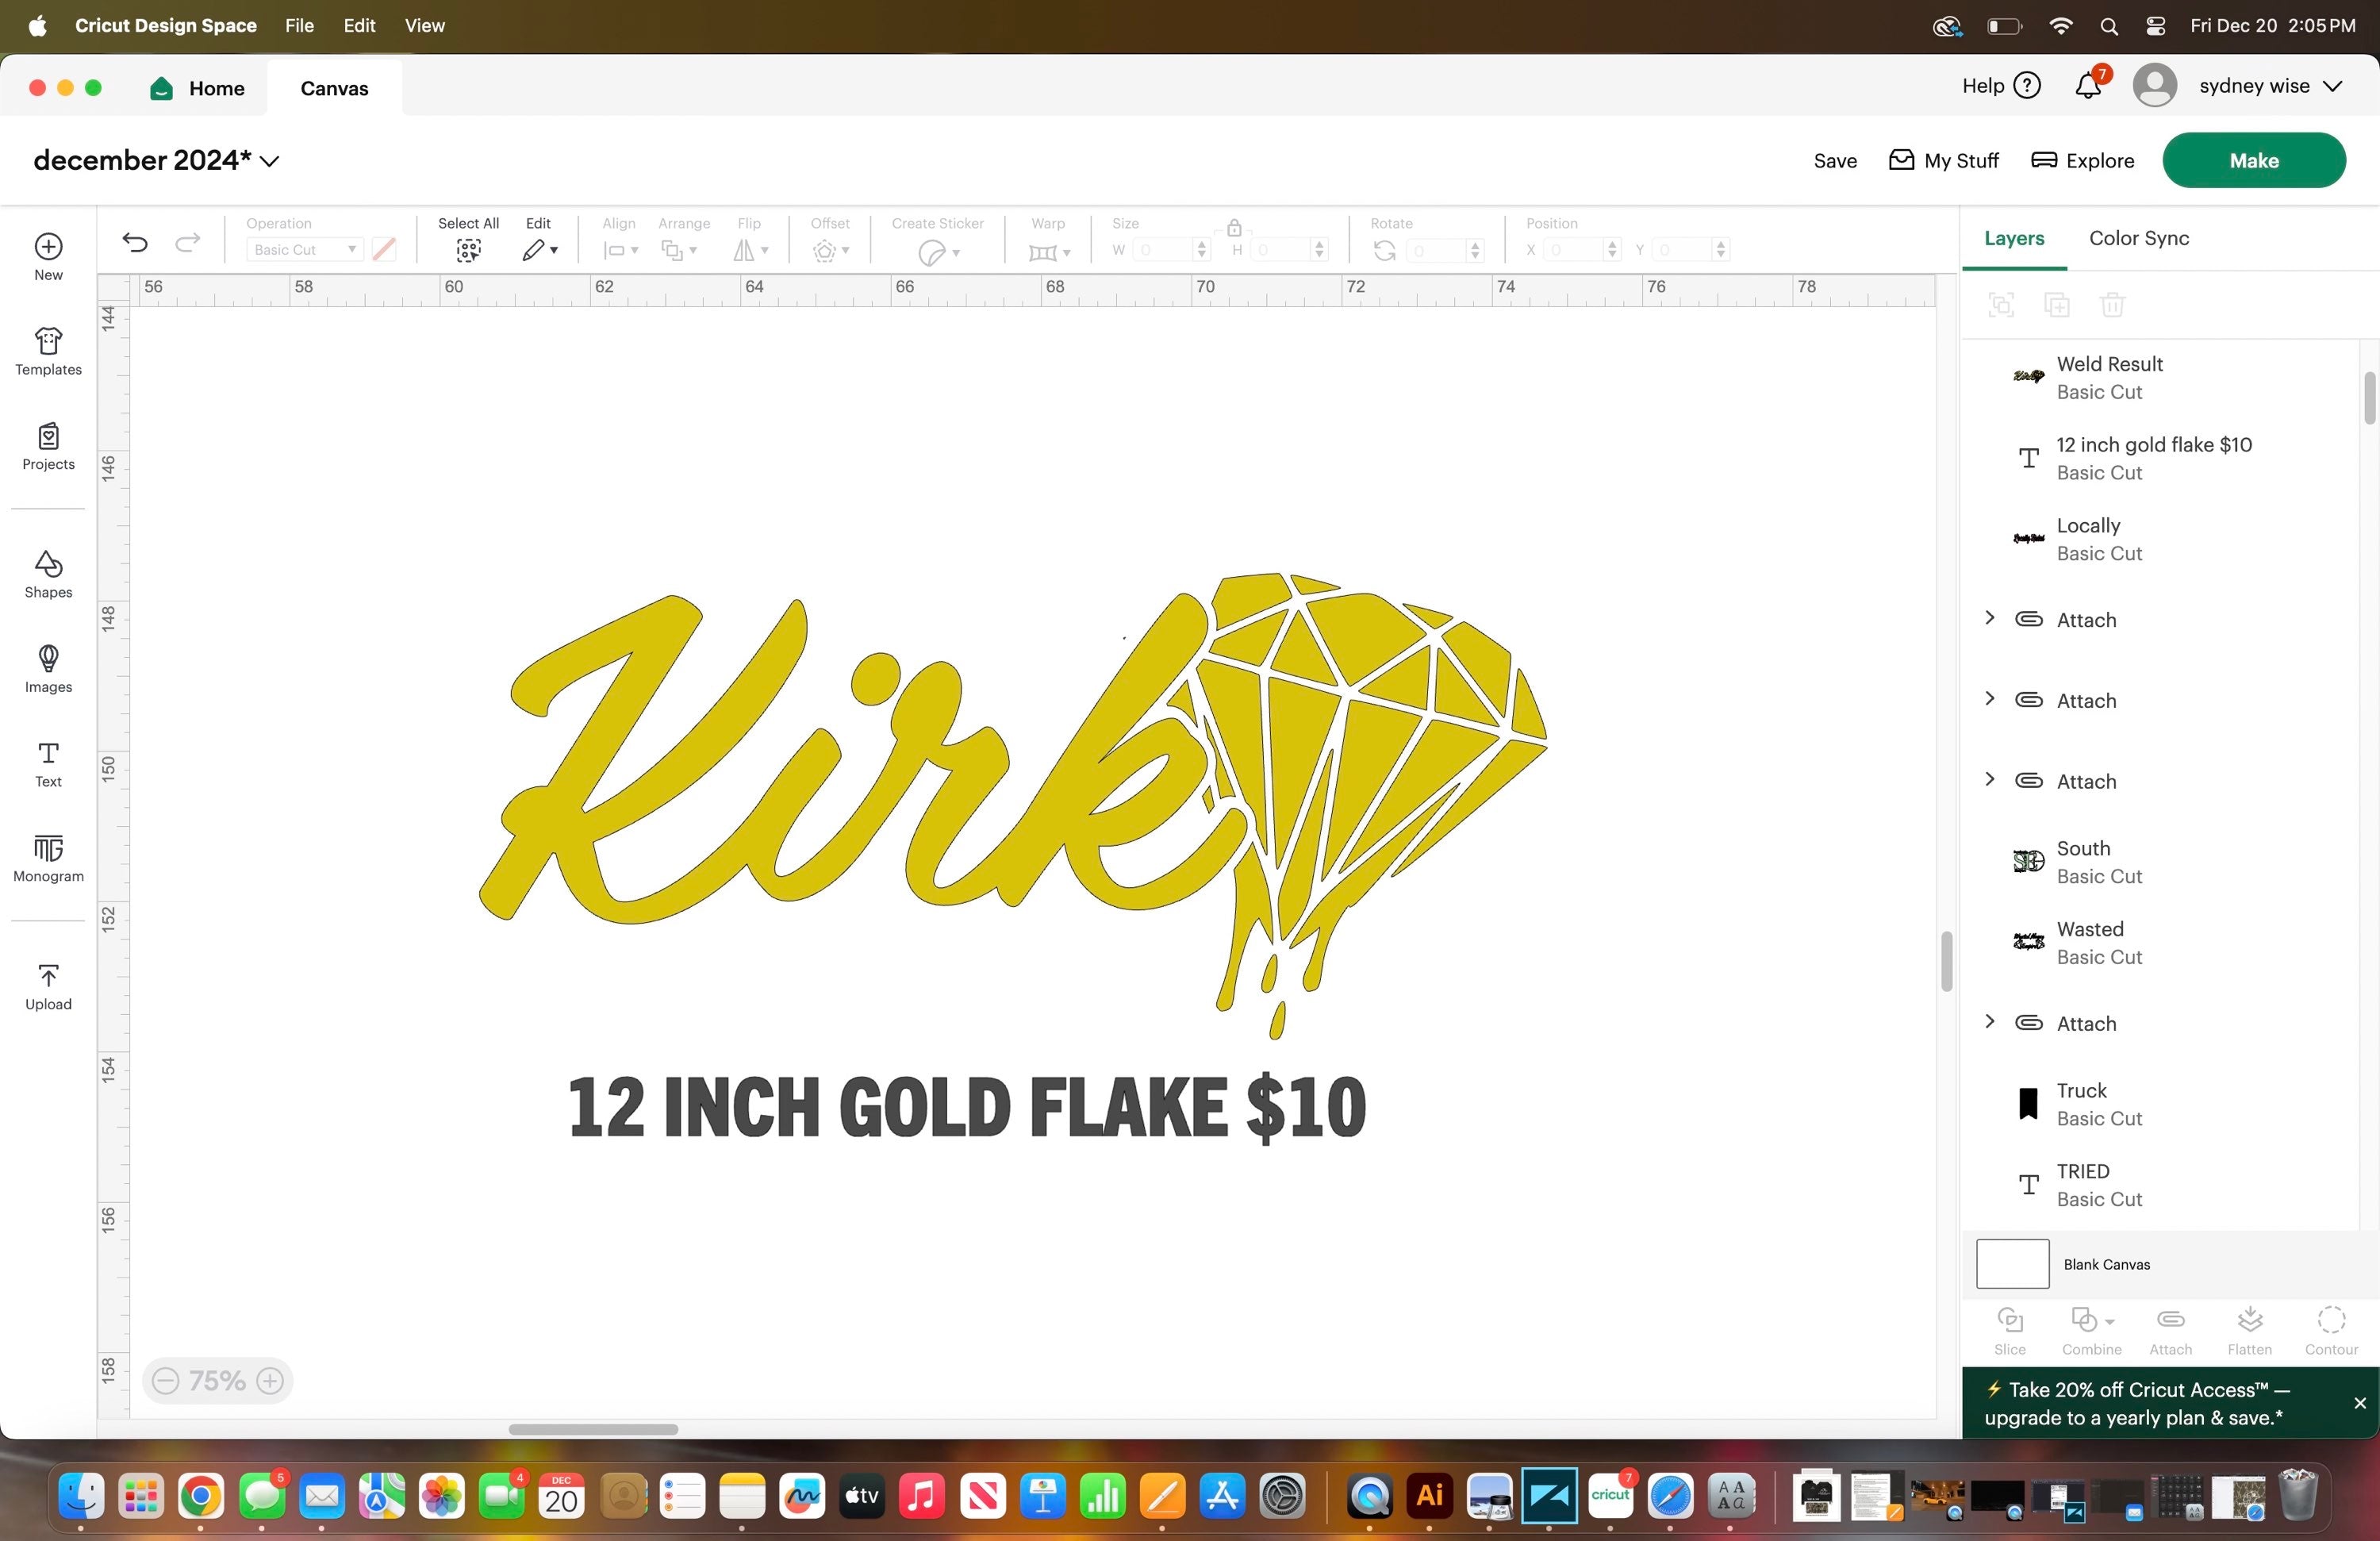Click the Save button
Image resolution: width=2380 pixels, height=1541 pixels.
point(1834,161)
